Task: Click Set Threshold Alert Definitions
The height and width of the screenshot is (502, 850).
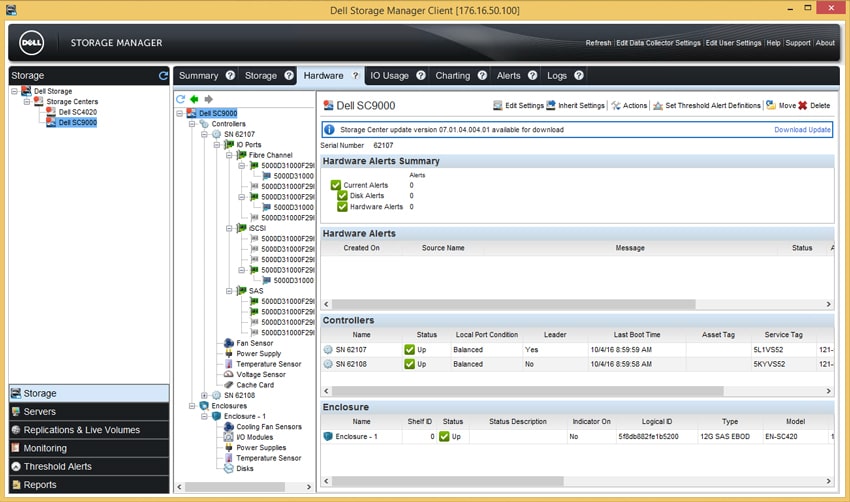Action: click(707, 106)
